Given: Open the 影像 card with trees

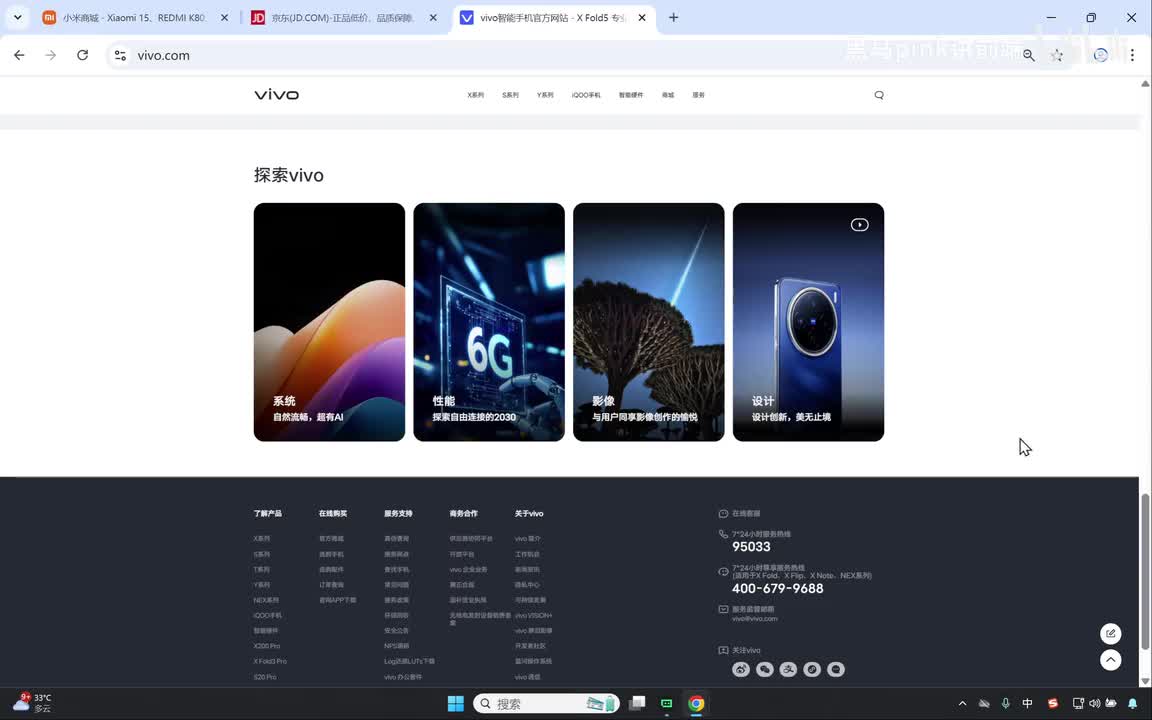Looking at the screenshot, I should point(649,322).
